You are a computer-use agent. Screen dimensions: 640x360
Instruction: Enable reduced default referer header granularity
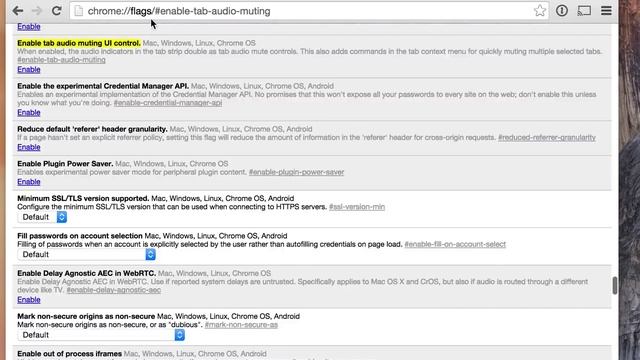(29, 147)
